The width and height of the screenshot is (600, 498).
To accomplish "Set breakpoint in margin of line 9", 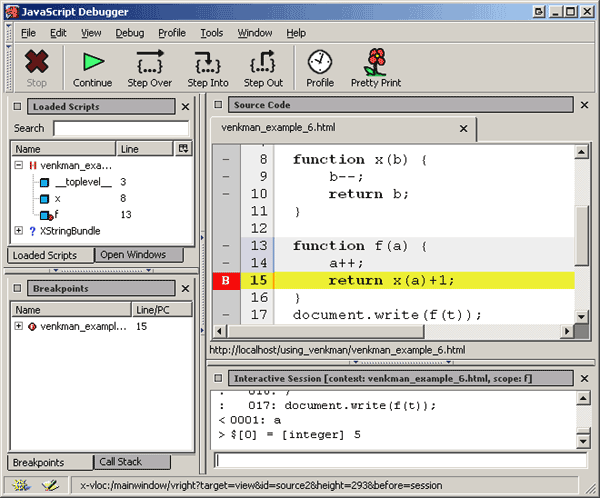I will pos(226,176).
